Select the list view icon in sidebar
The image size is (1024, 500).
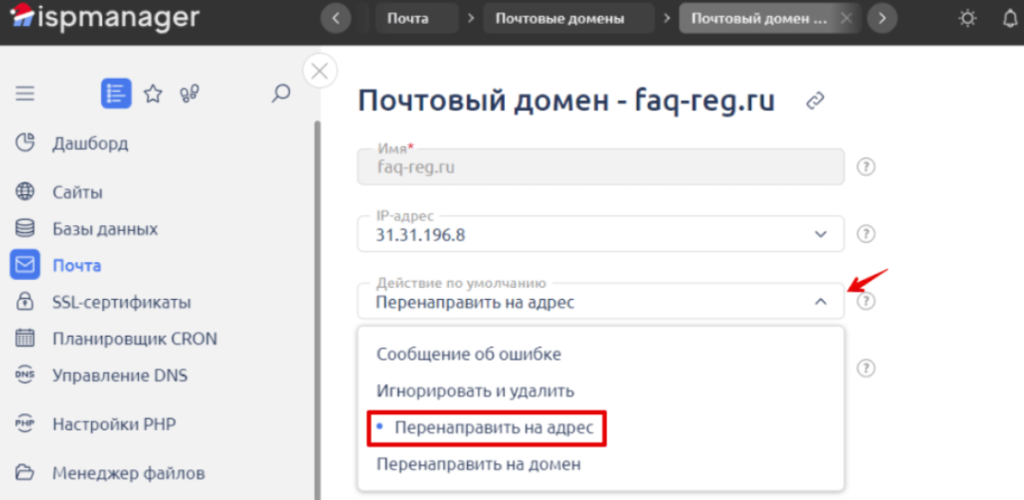(116, 94)
